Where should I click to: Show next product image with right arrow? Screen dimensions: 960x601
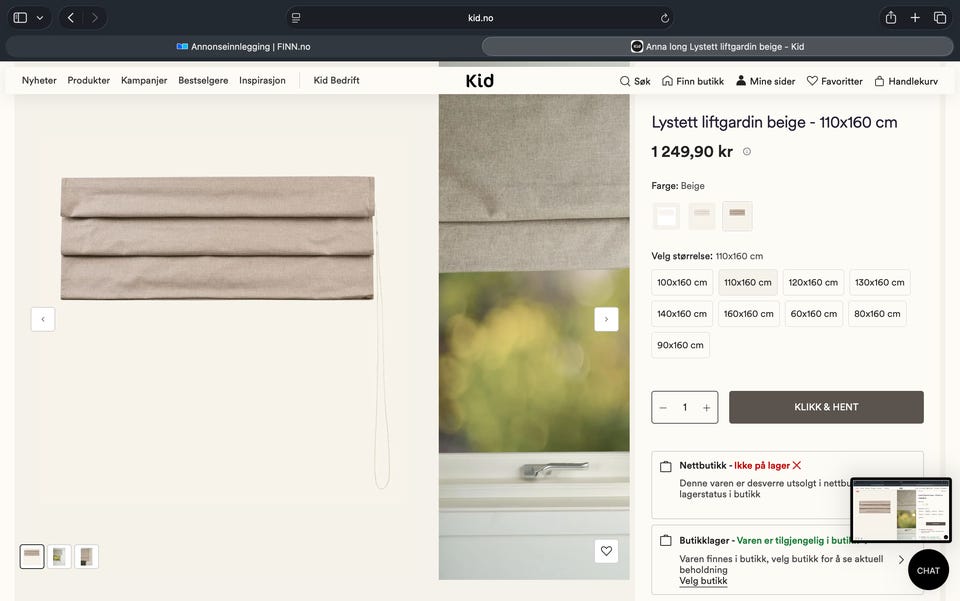tap(606, 319)
